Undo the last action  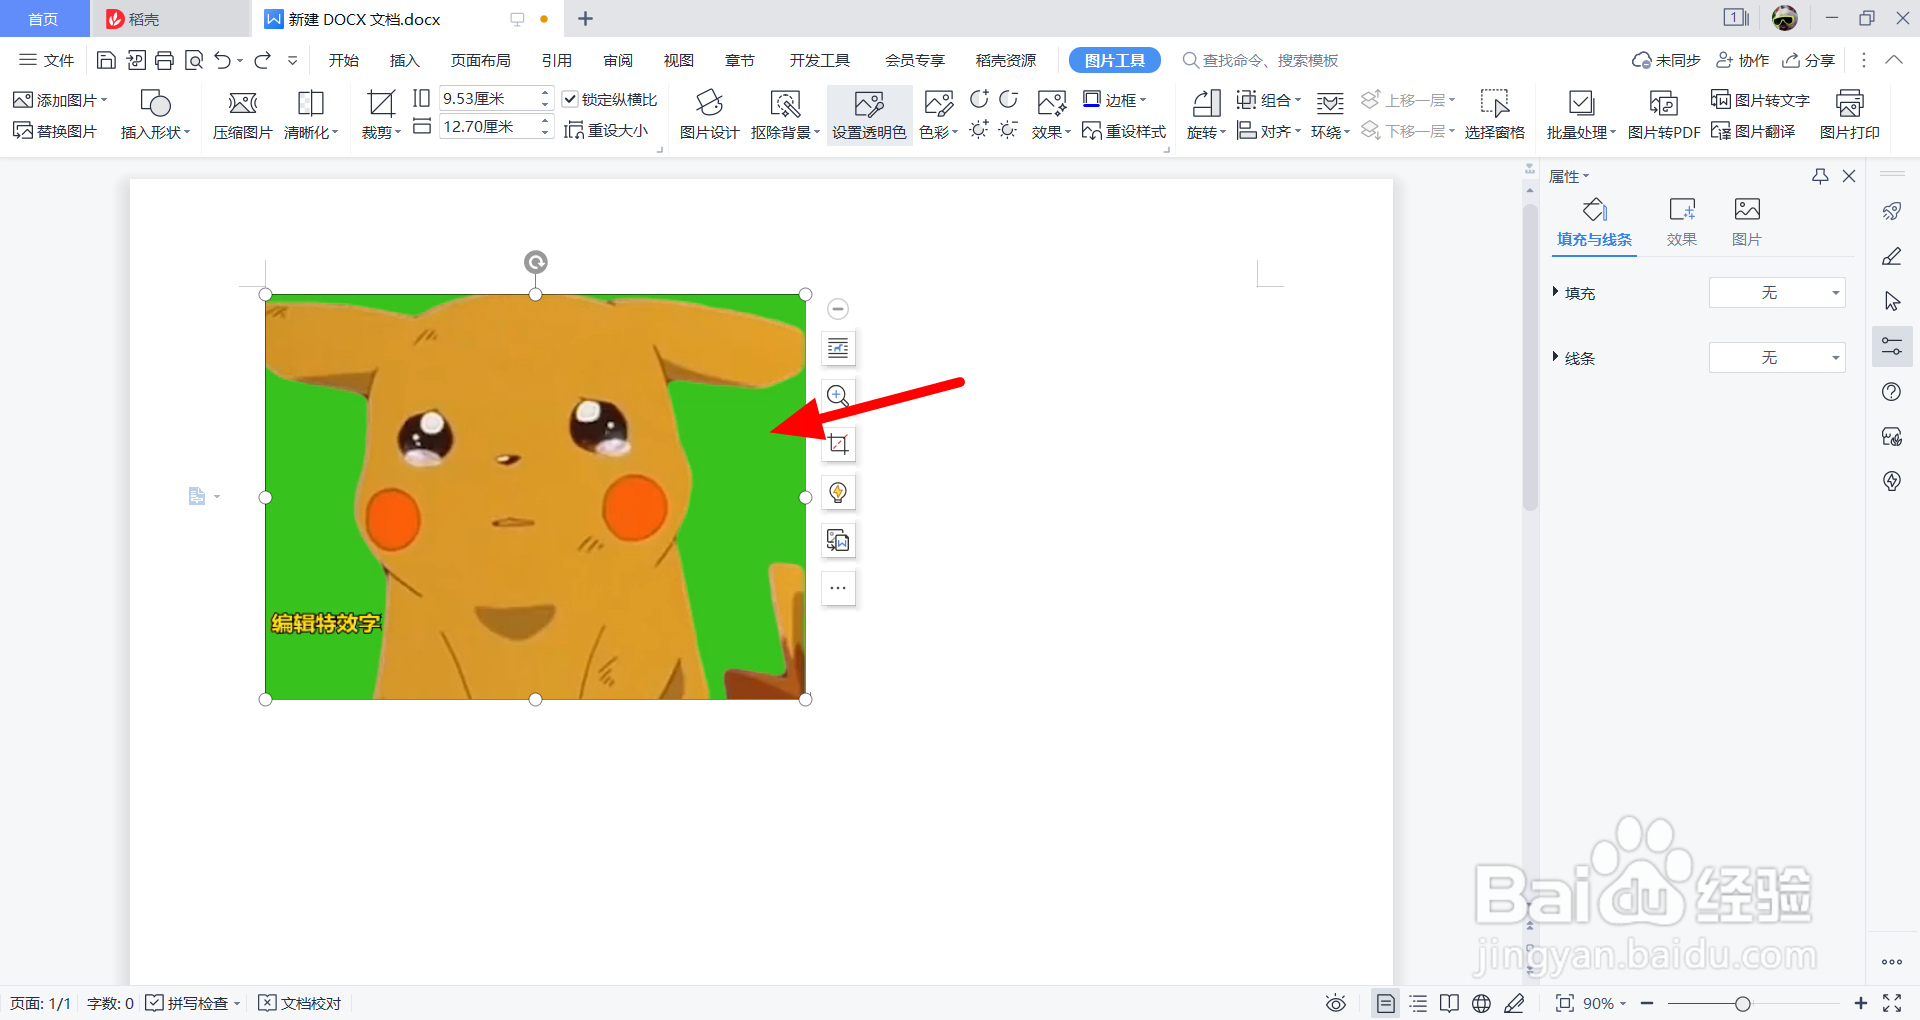click(222, 61)
